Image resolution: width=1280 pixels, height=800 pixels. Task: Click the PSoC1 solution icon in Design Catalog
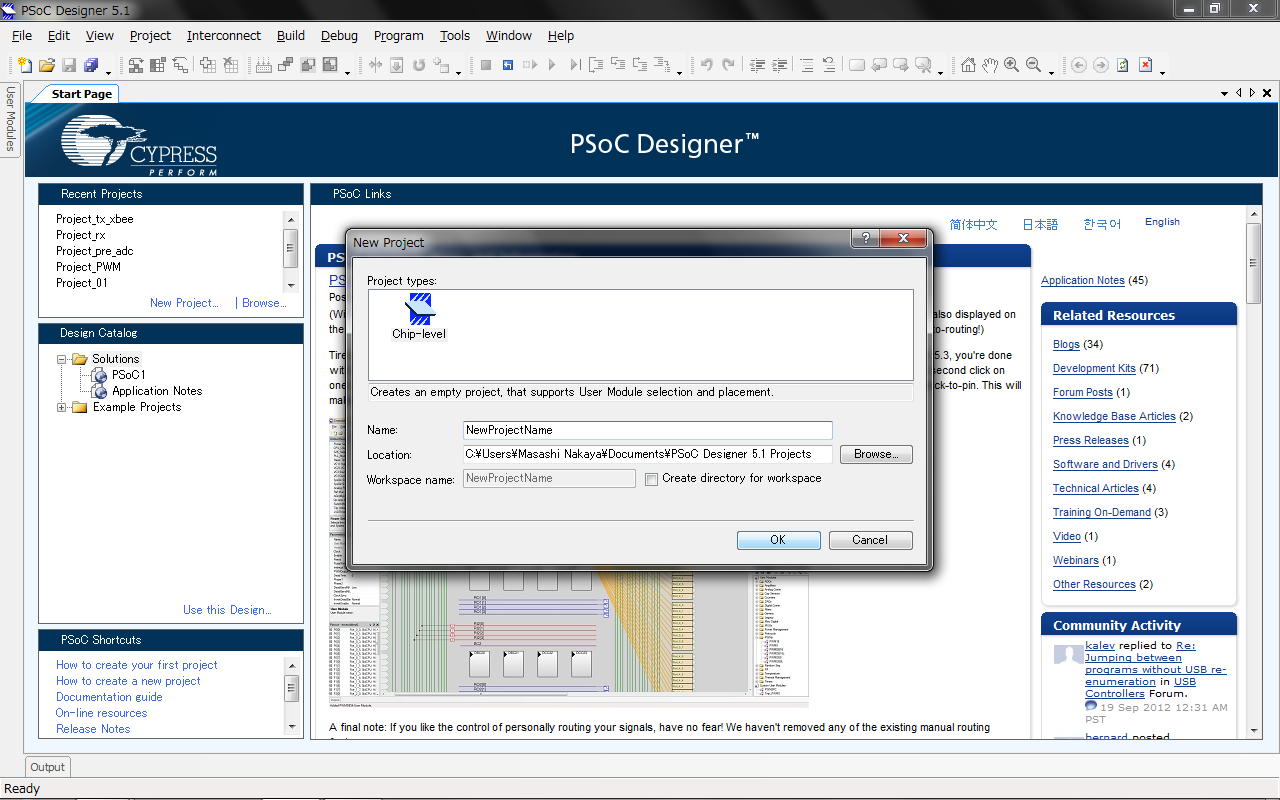click(x=98, y=375)
